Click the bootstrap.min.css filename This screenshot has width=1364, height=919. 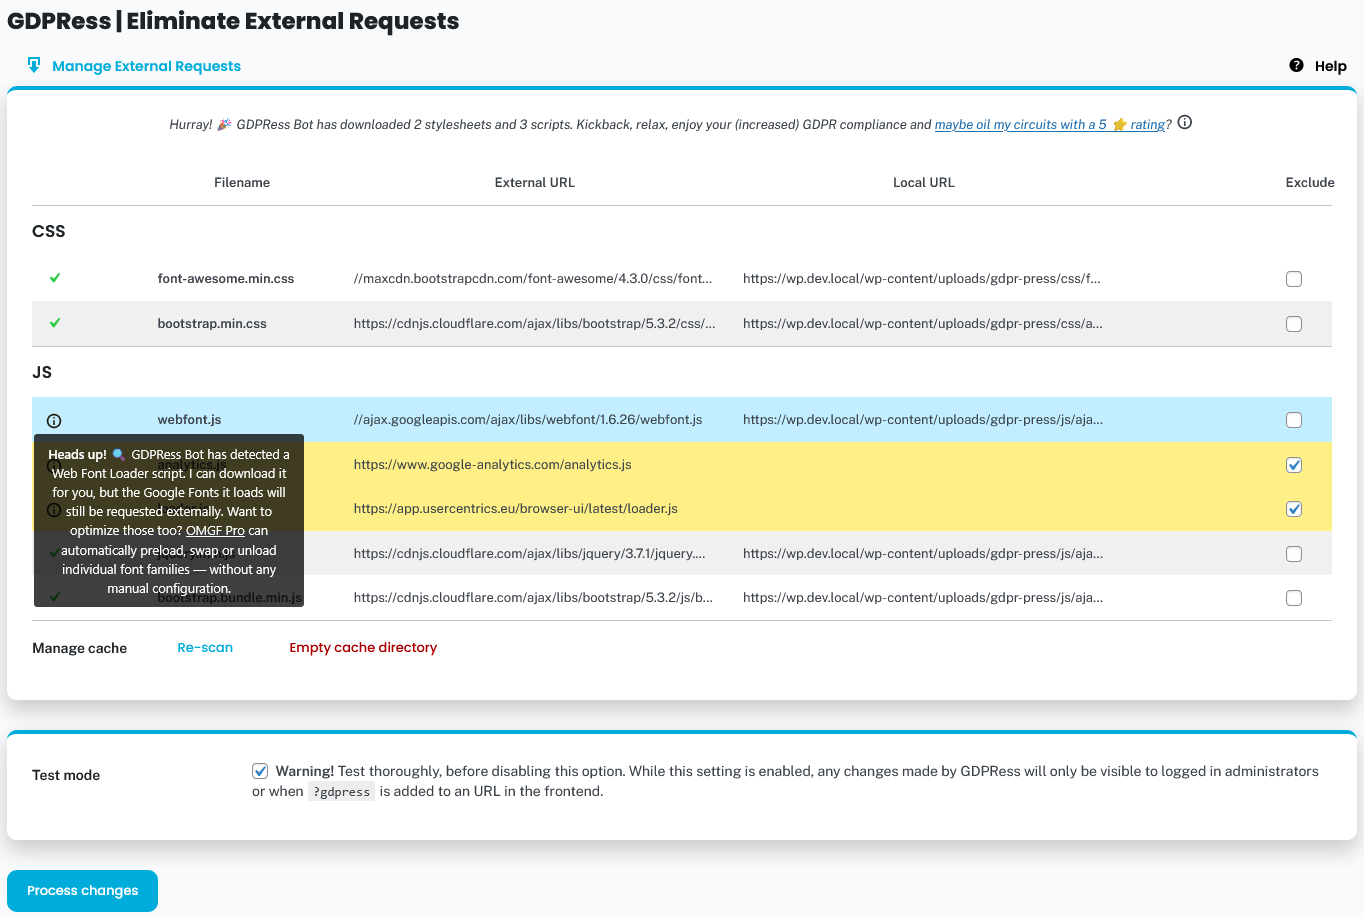pos(212,324)
